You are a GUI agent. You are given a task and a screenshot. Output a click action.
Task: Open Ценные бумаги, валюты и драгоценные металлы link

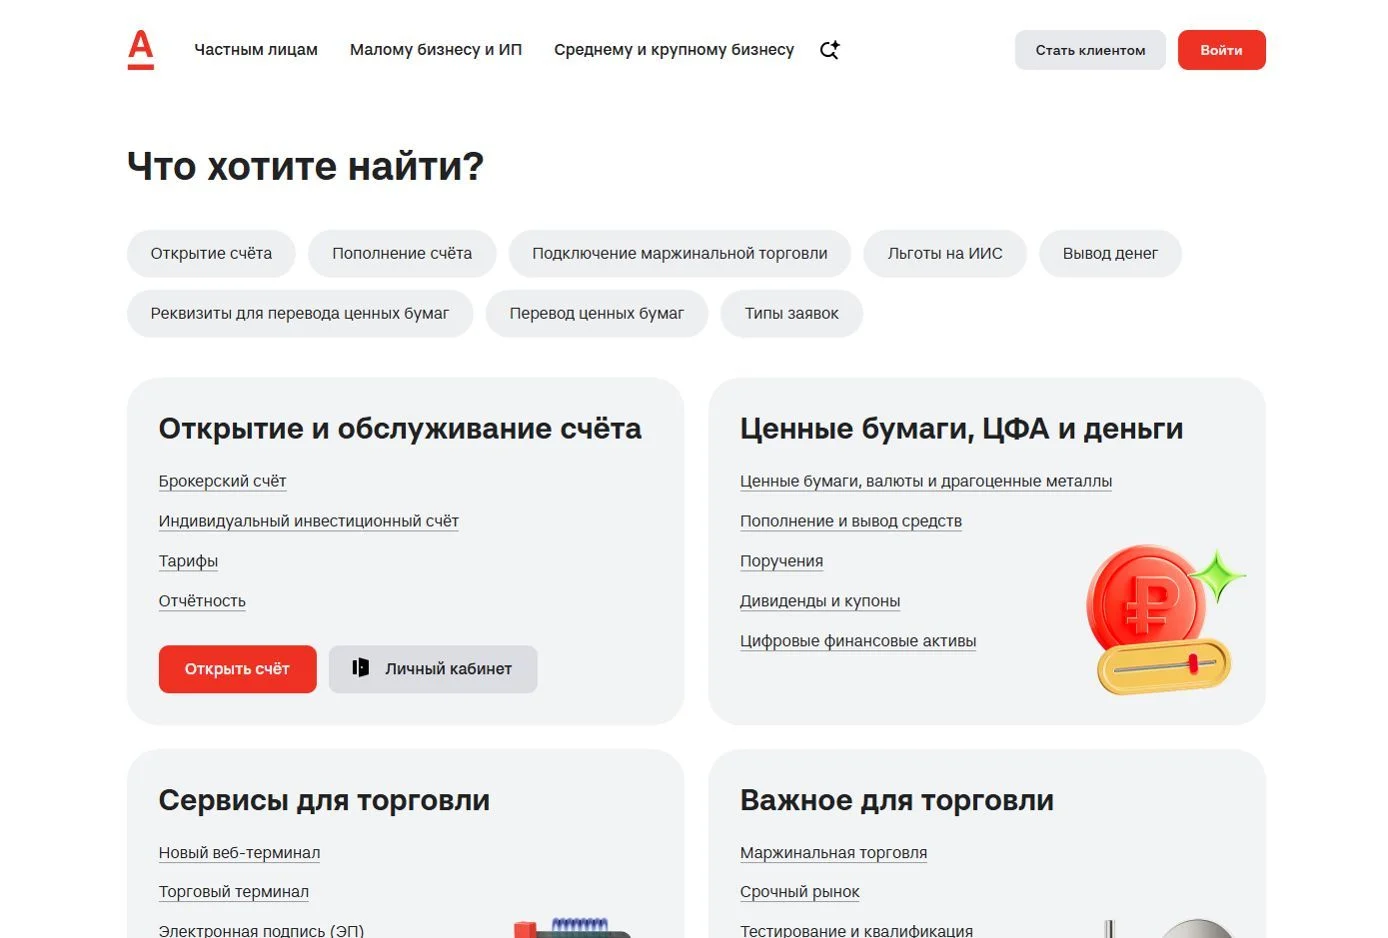pos(926,481)
